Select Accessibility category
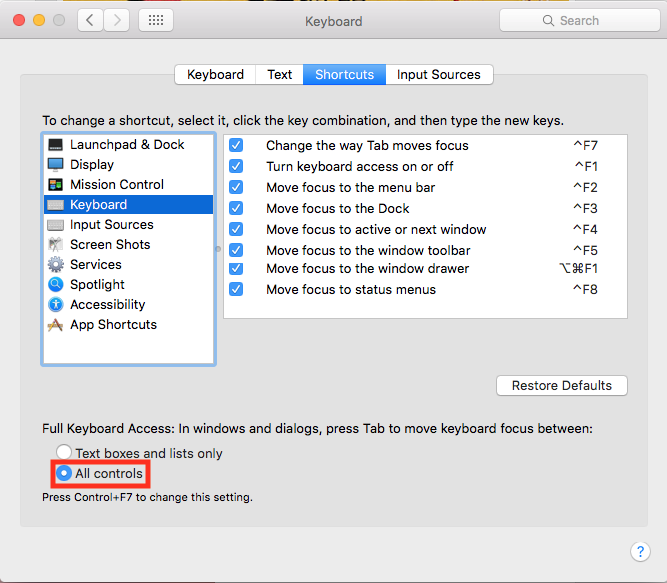Screen dimensions: 667x583 128,304
